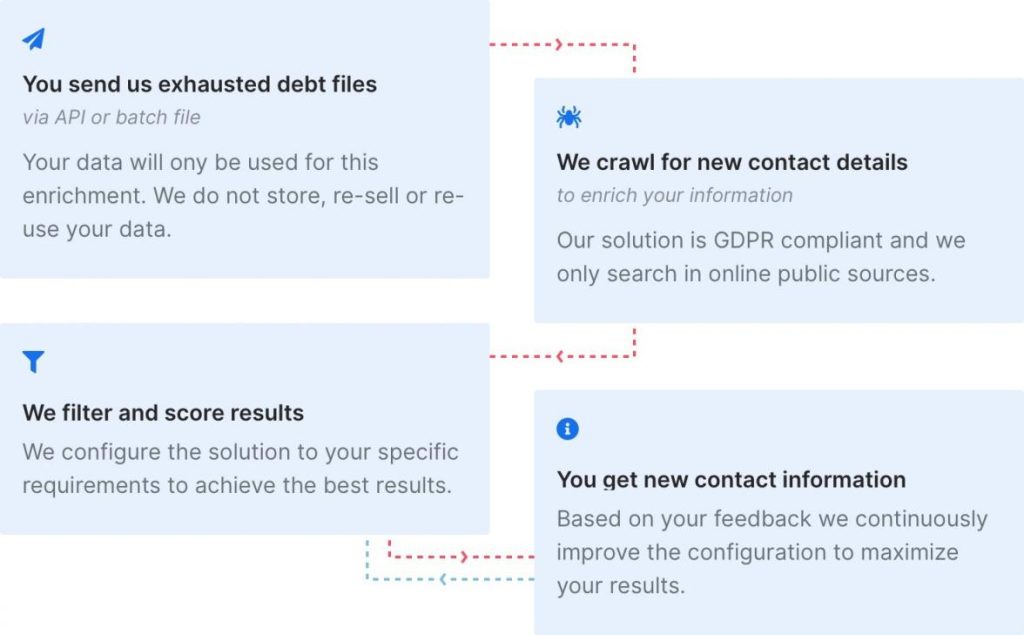The height and width of the screenshot is (635, 1024).
Task: Click the heading 'We crawl for new contact details'
Action: 732,162
